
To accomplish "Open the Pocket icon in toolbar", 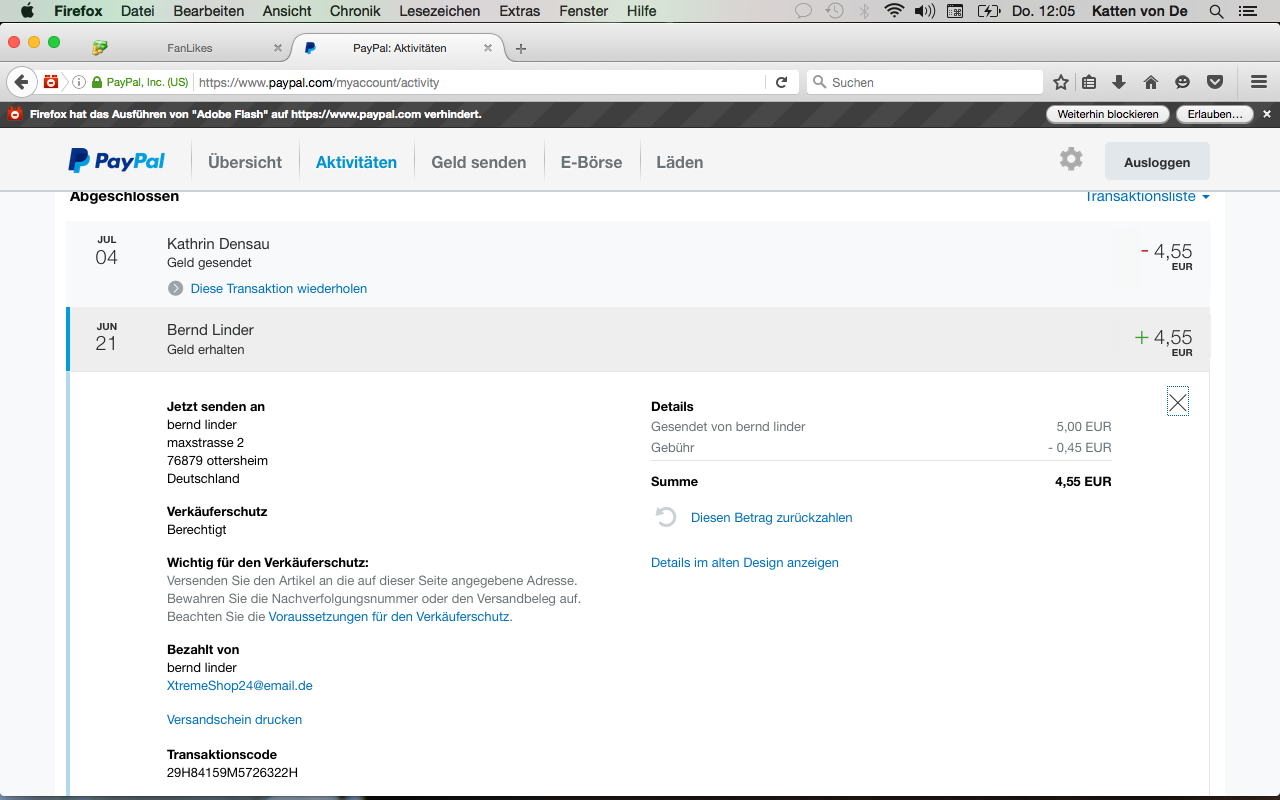I will (x=1215, y=82).
